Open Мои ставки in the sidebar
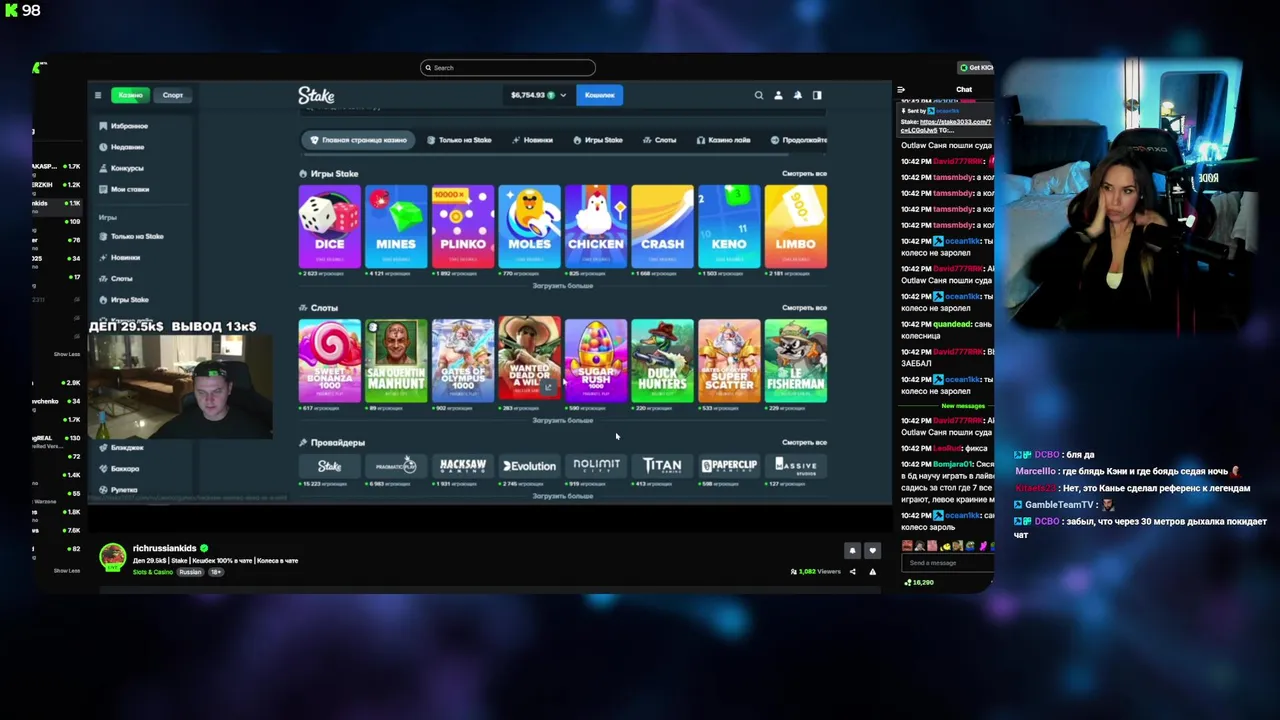The width and height of the screenshot is (1280, 720). click(x=124, y=189)
